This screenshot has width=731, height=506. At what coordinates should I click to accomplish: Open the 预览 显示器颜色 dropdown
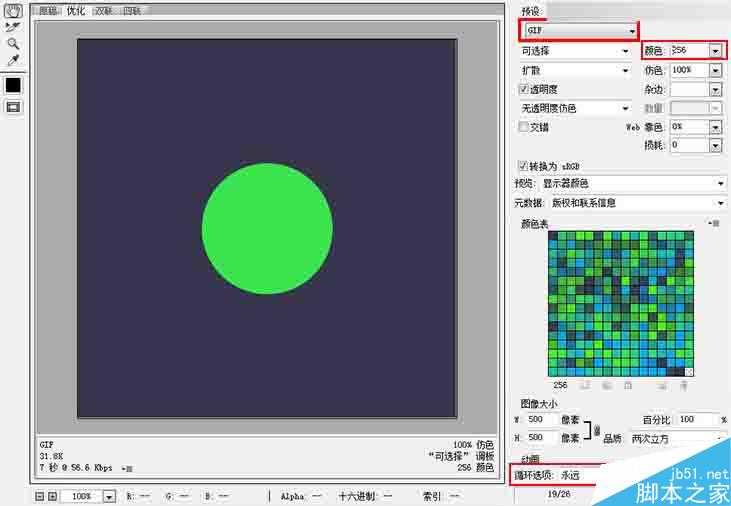(x=633, y=183)
